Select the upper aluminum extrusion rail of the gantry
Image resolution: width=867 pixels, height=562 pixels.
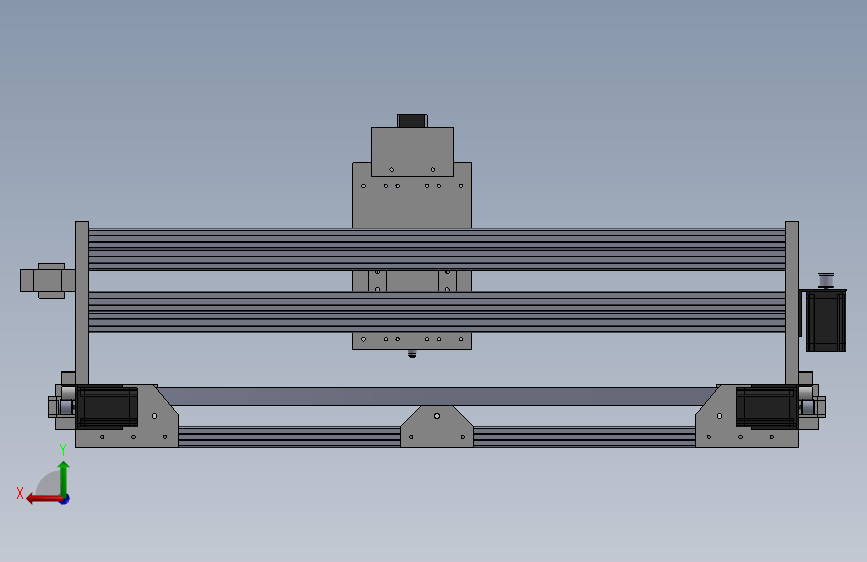(x=437, y=249)
